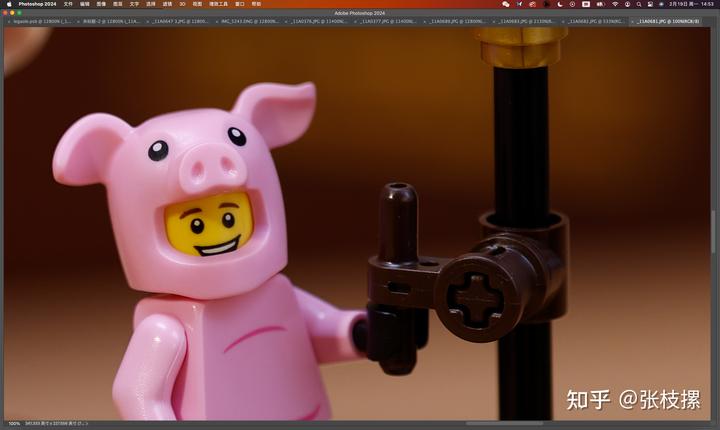The height and width of the screenshot is (430, 720).
Task: Open the Apple menu
Action: tap(9, 4)
